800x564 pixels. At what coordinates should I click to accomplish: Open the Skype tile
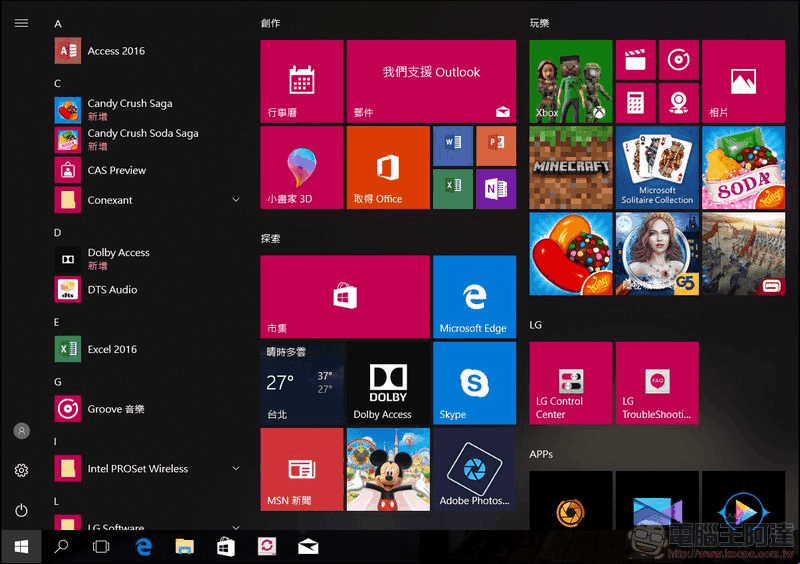tap(474, 383)
